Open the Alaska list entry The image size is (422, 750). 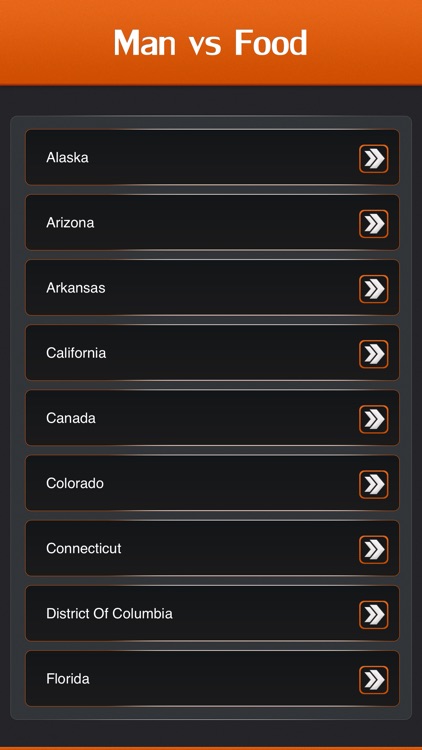(212, 157)
